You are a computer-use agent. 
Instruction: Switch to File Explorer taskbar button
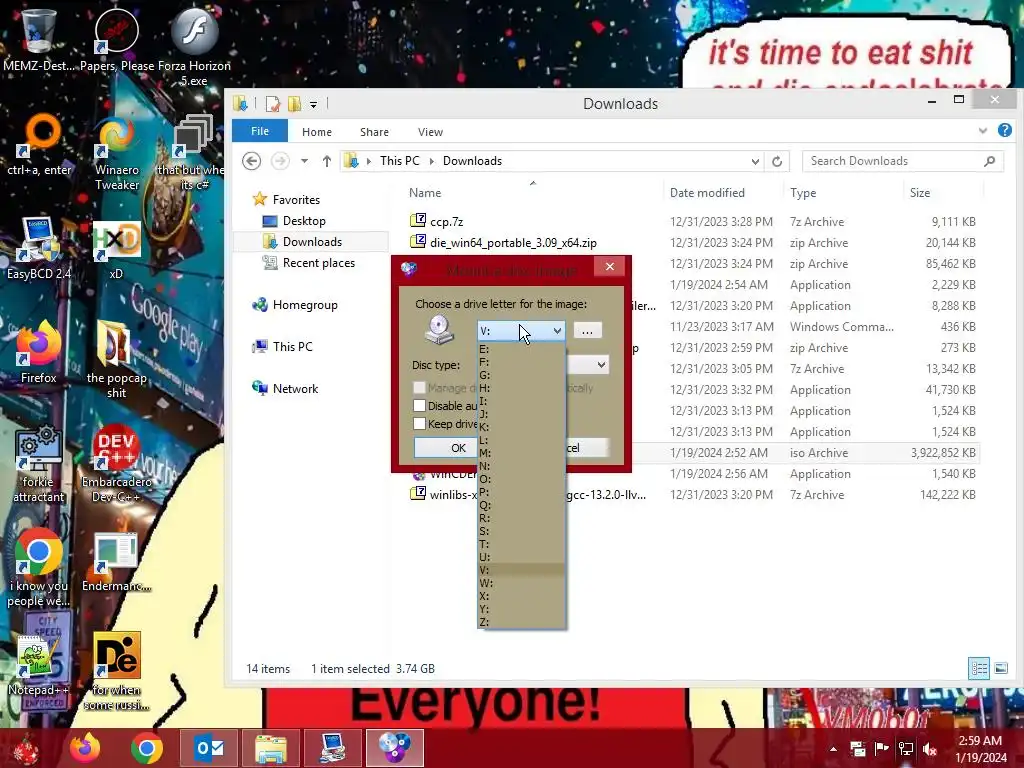[x=271, y=748]
